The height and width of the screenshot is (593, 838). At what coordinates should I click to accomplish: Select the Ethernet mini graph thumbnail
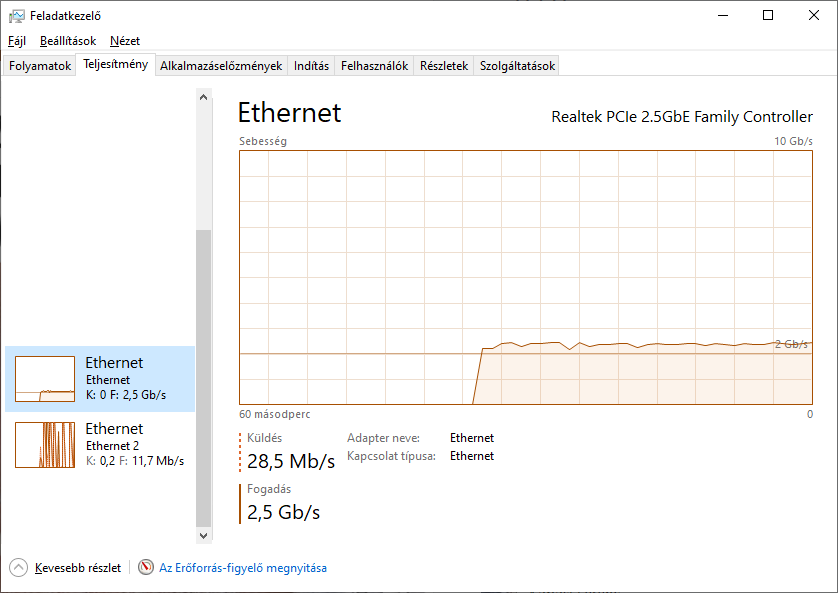coord(45,379)
